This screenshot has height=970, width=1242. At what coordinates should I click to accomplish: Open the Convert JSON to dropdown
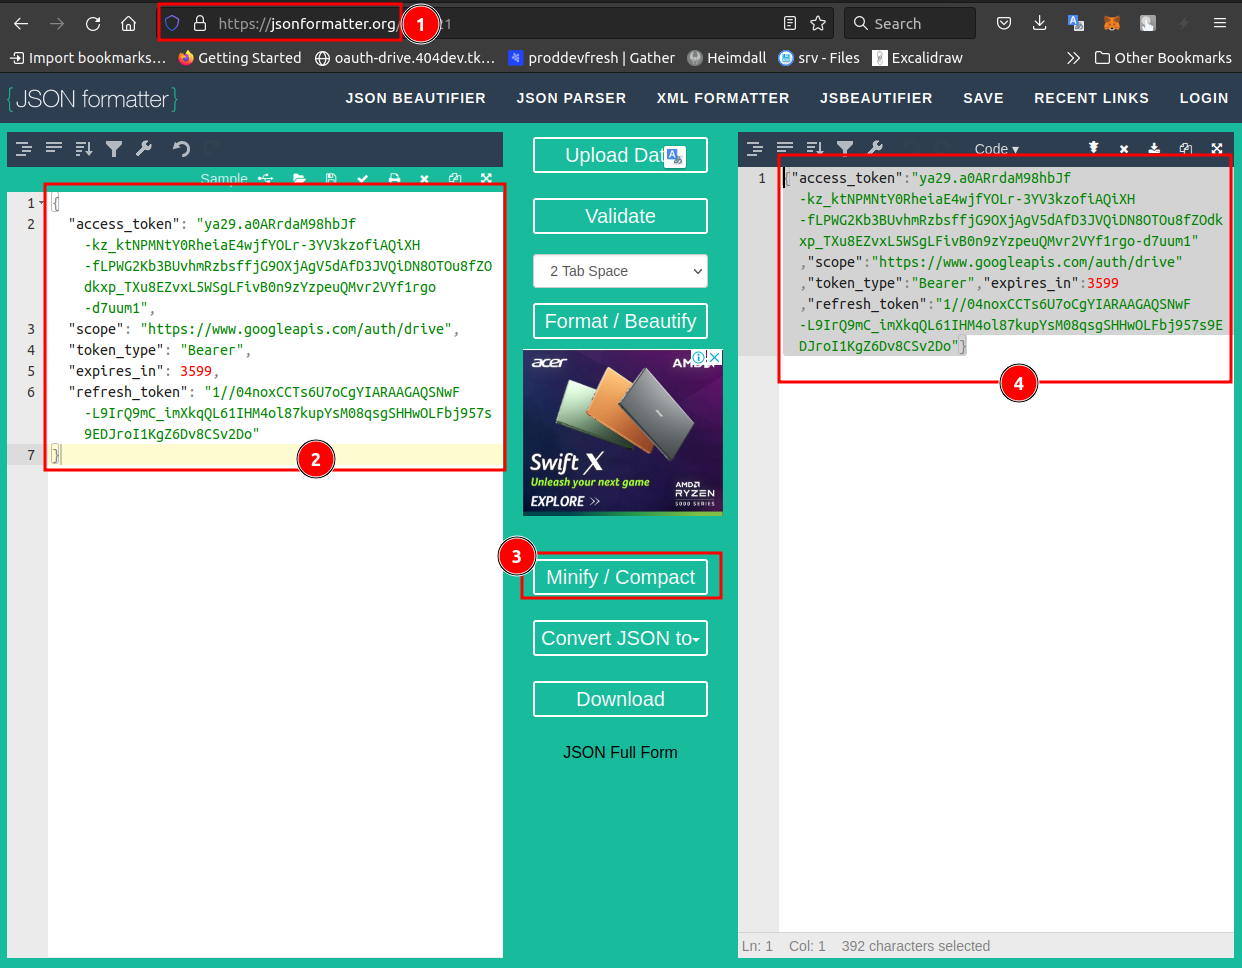(620, 638)
